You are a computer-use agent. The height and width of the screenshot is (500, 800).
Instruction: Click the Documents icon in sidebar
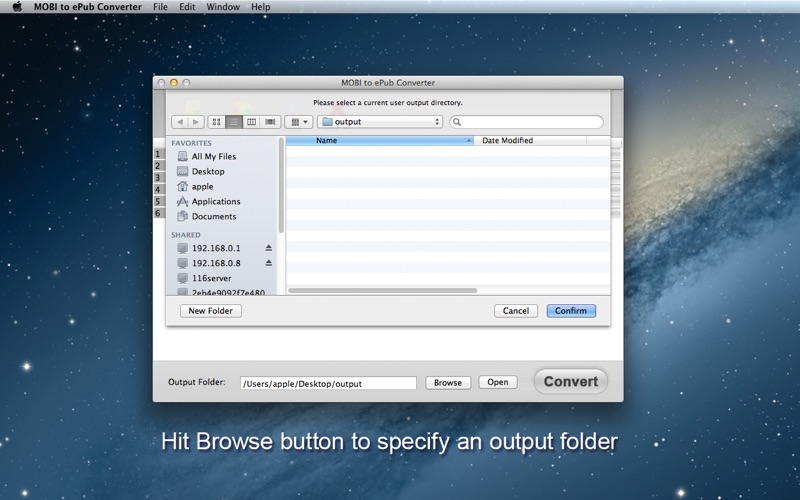182,216
